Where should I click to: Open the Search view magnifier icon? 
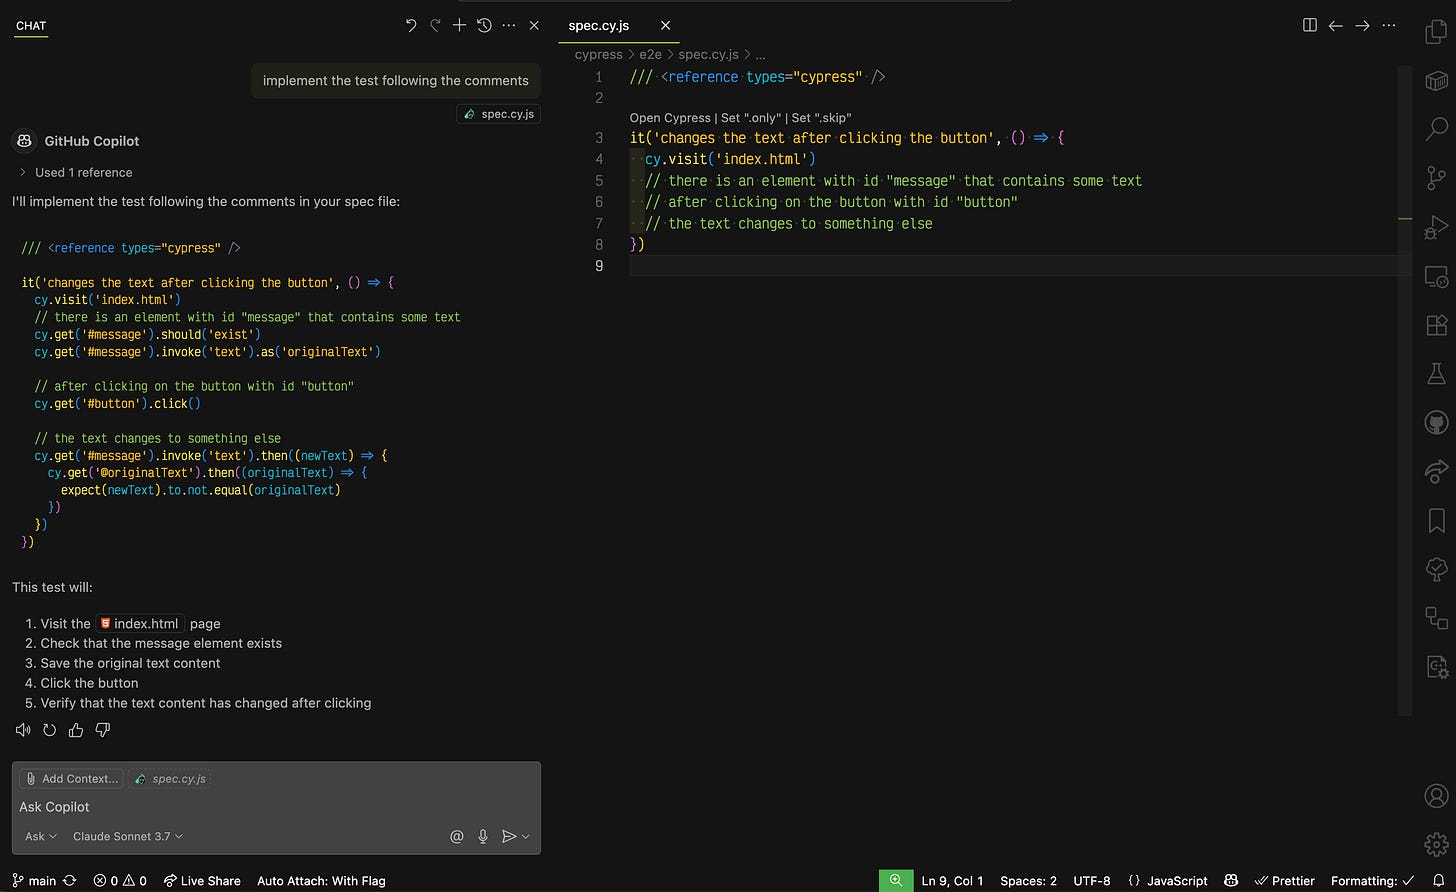pyautogui.click(x=1436, y=128)
